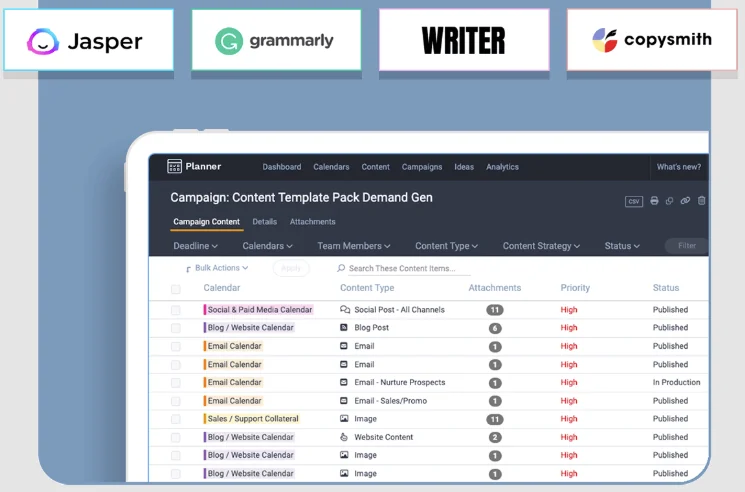Screen dimensions: 745x492
Task: Export the campaign as CSV
Action: pyautogui.click(x=633, y=201)
